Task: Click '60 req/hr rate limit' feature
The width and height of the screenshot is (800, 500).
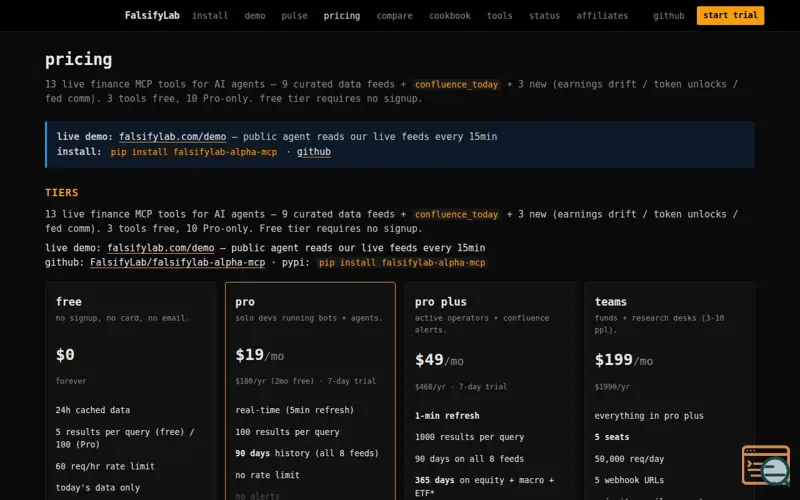Action: pos(105,466)
